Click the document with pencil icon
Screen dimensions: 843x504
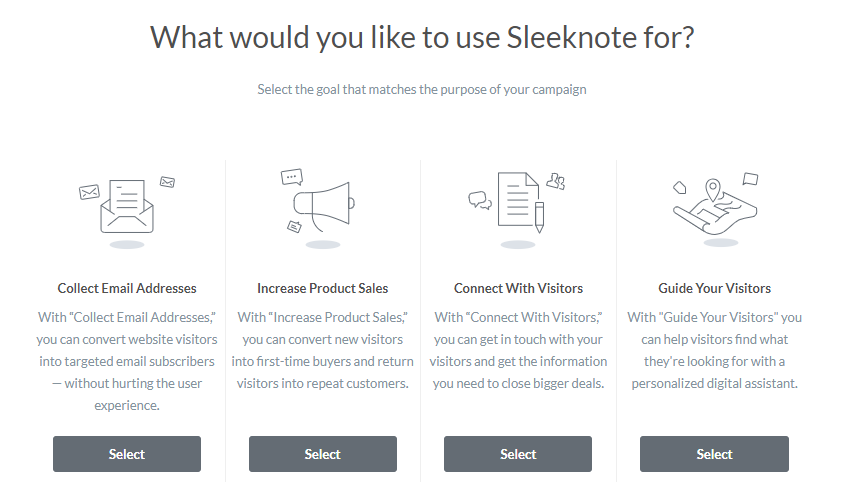tap(521, 202)
